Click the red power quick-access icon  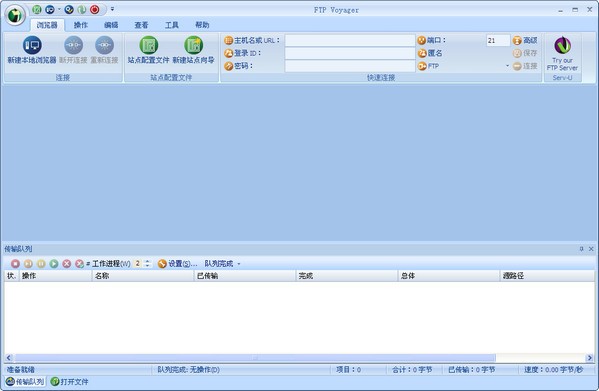[95, 10]
